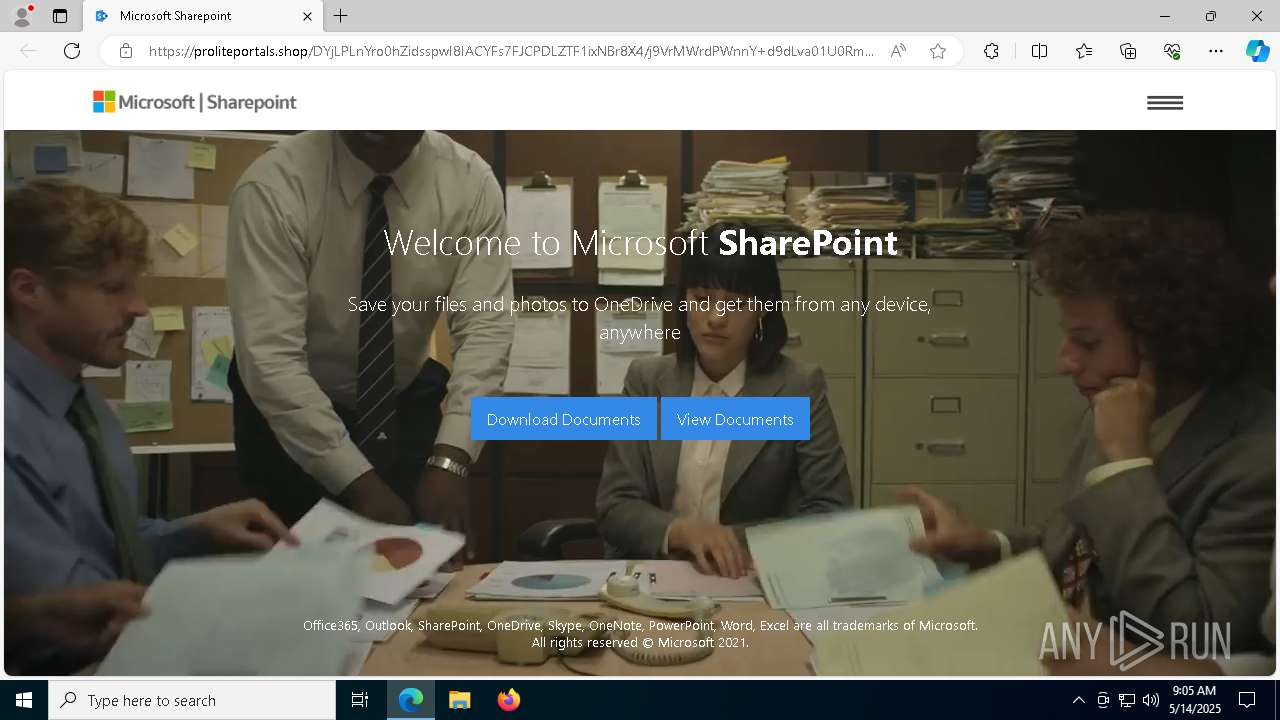The image size is (1280, 720).
Task: Open the tab actions menu
Action: click(60, 16)
